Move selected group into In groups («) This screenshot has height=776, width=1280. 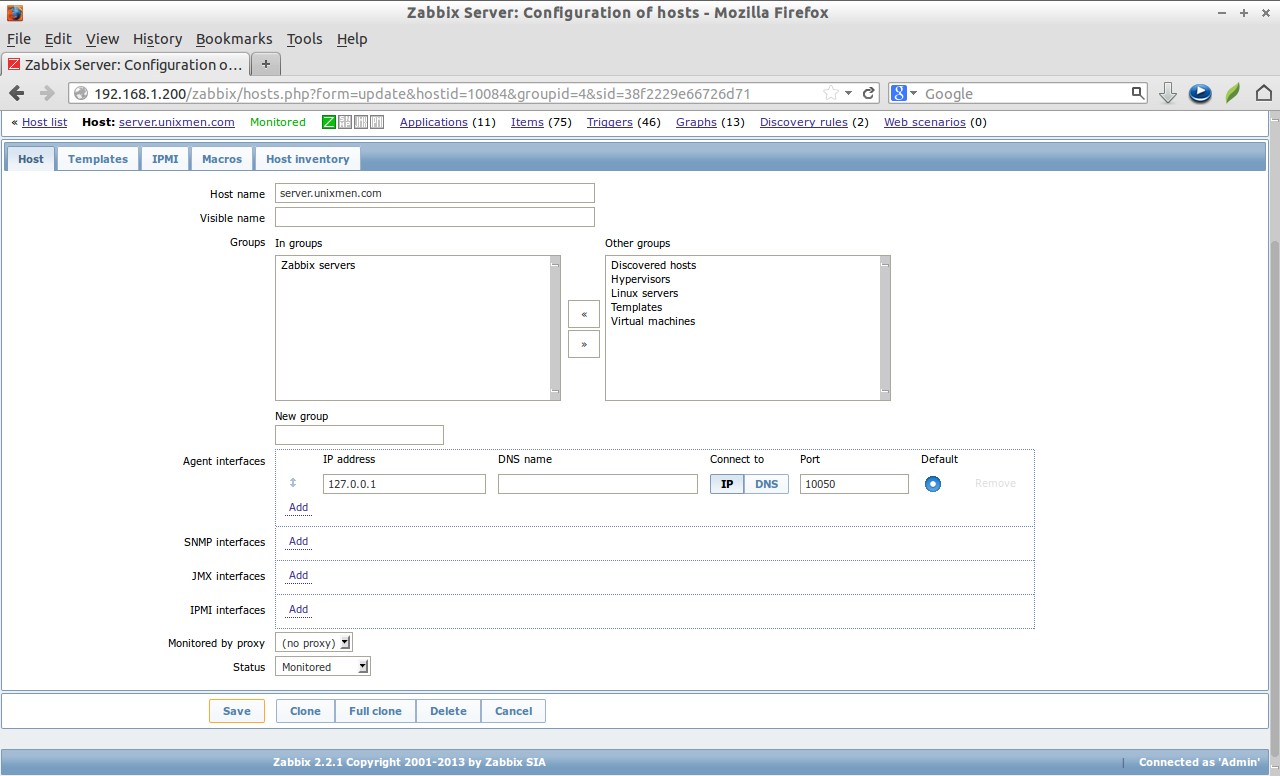(x=584, y=314)
